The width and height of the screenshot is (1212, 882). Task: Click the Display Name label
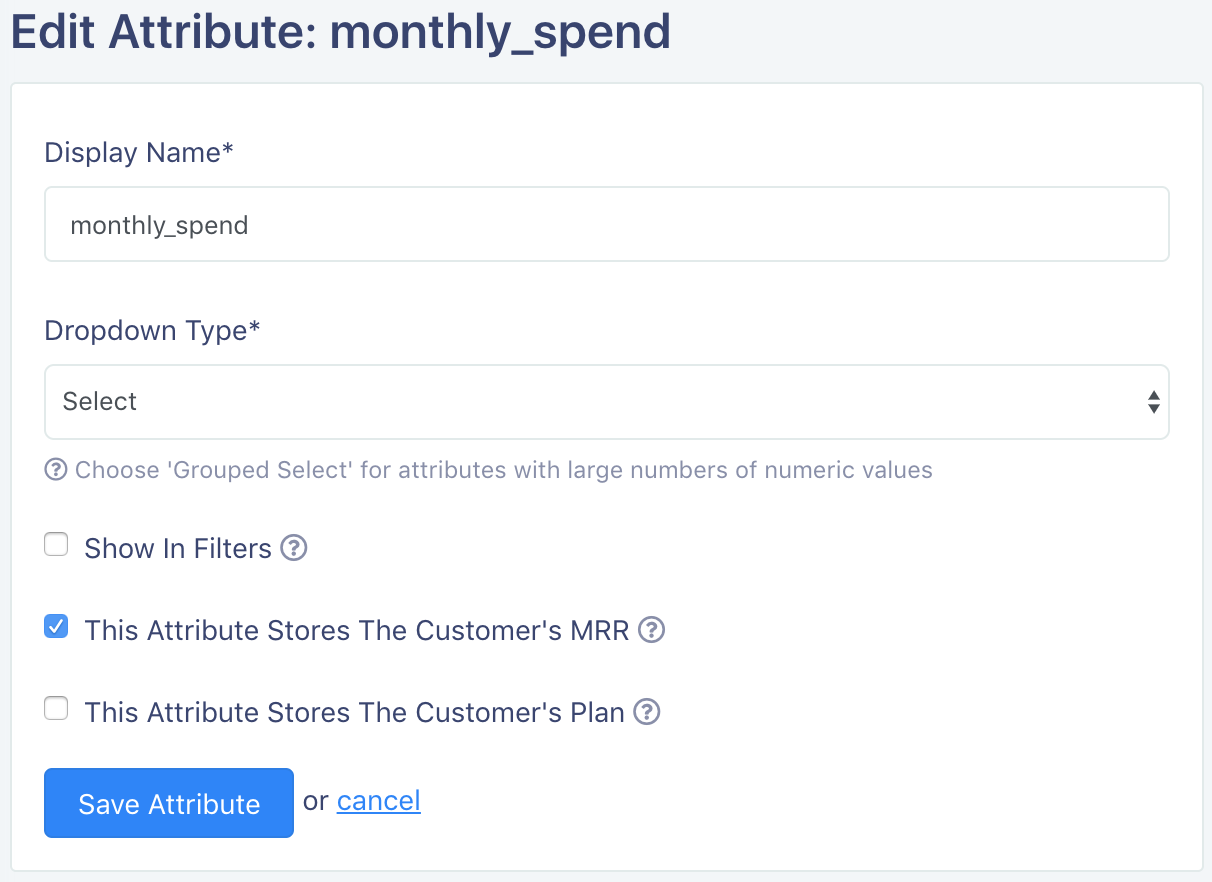coord(139,153)
